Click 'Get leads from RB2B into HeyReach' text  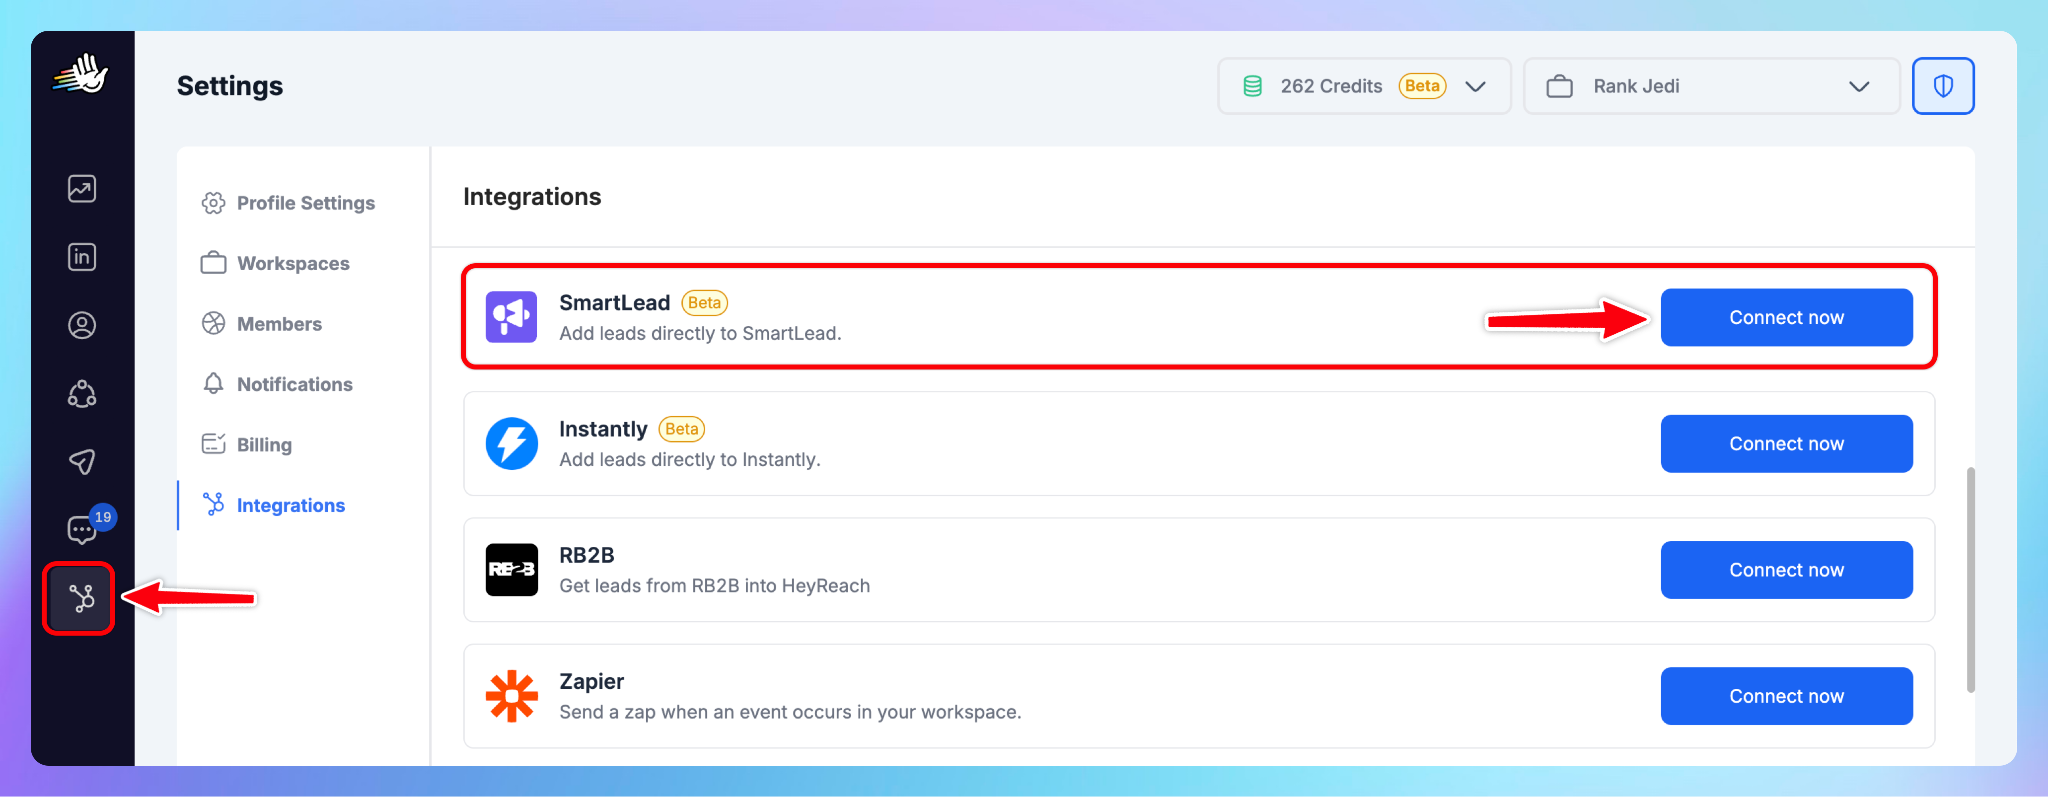pos(714,585)
